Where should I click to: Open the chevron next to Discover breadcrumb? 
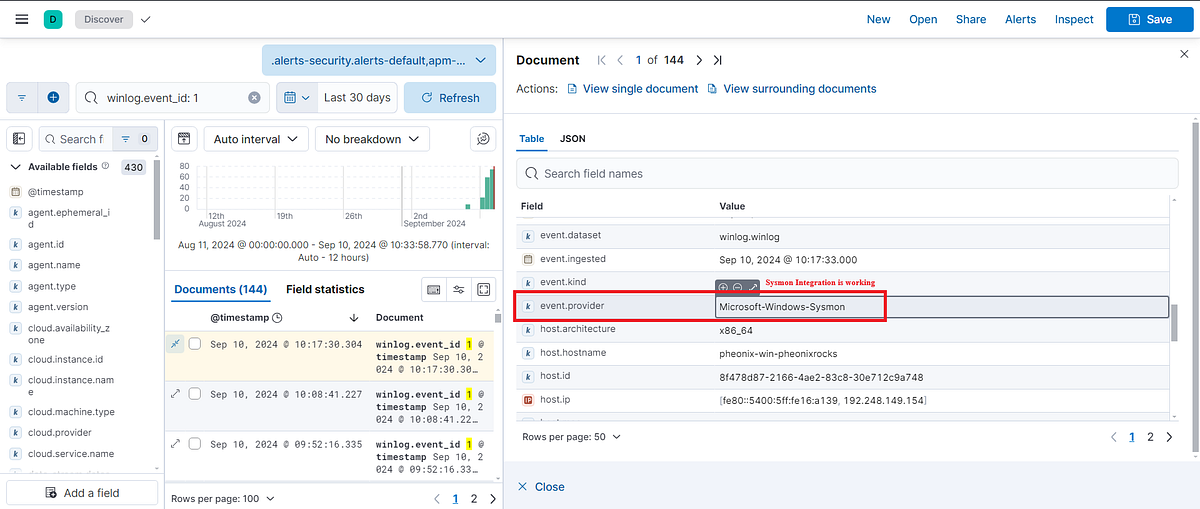pos(146,19)
